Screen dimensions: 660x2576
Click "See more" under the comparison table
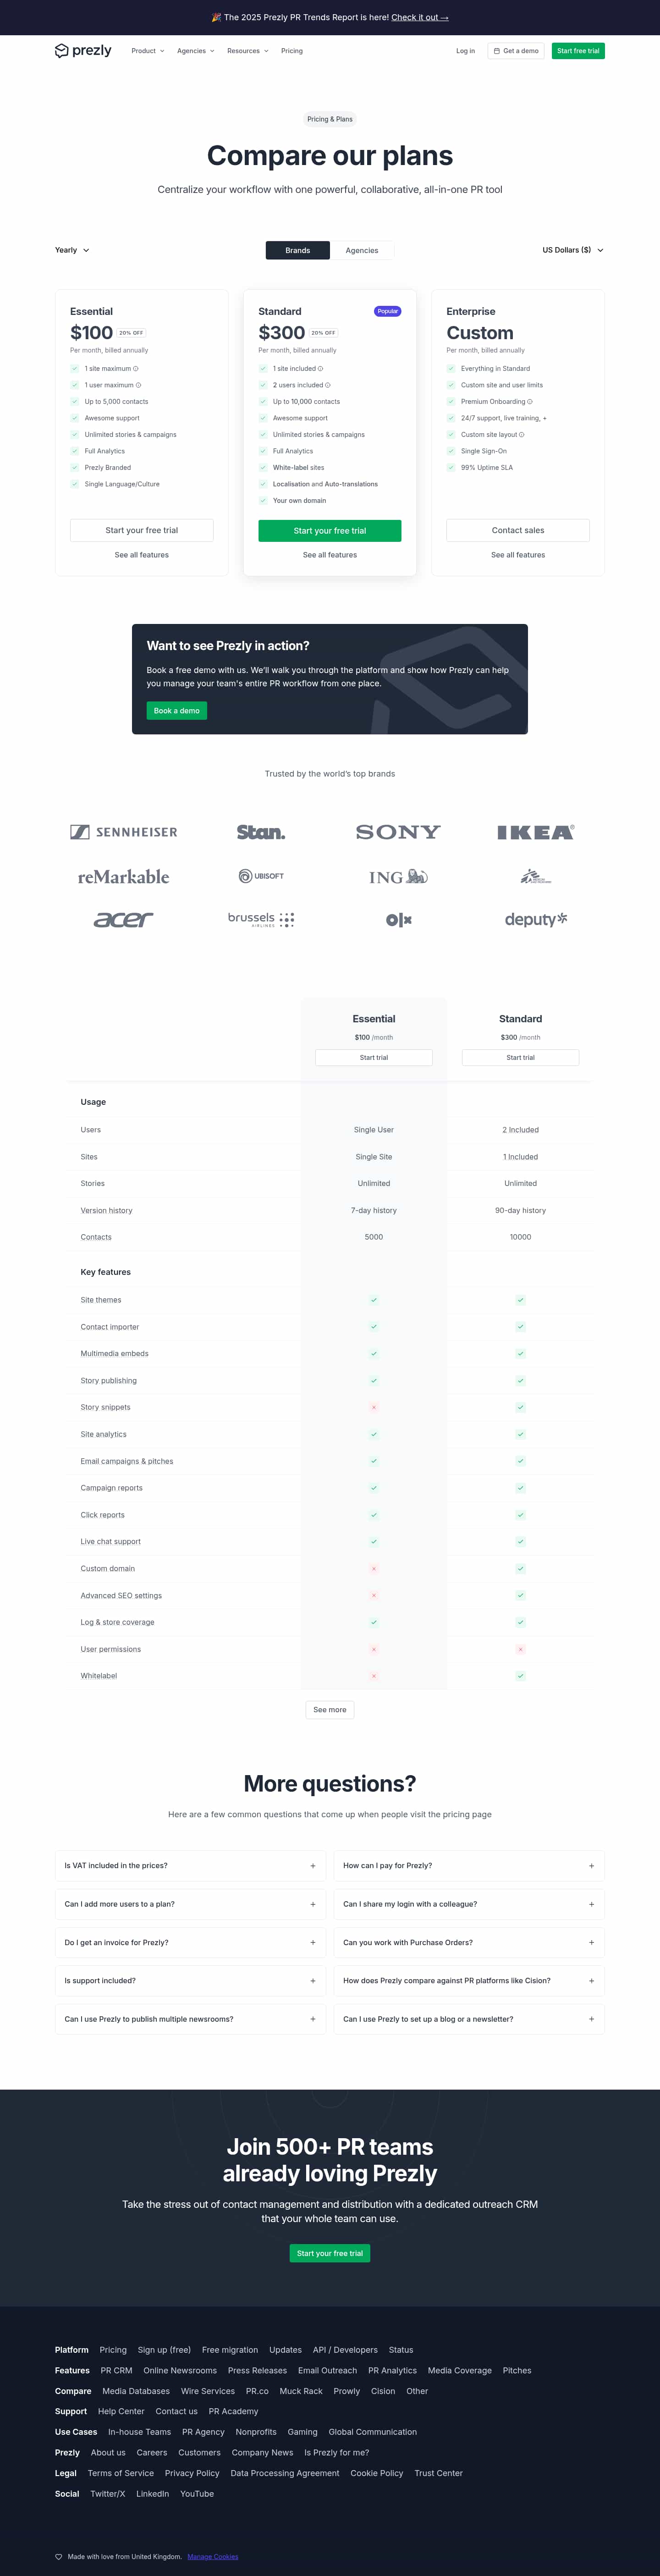tap(330, 1710)
